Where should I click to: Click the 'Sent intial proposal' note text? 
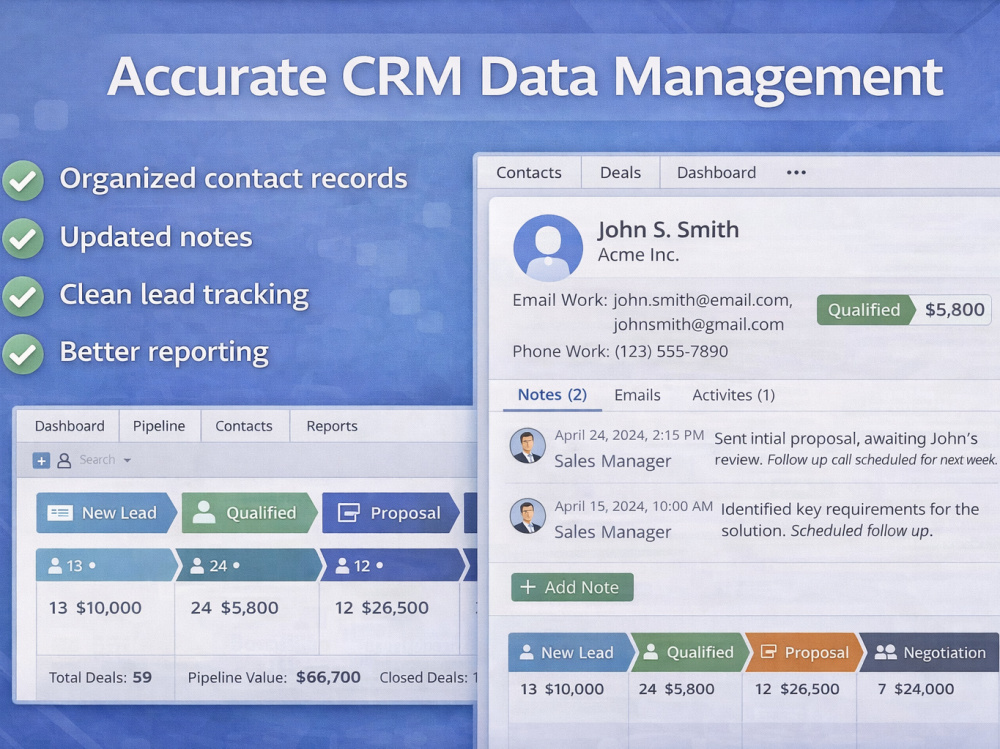point(855,449)
